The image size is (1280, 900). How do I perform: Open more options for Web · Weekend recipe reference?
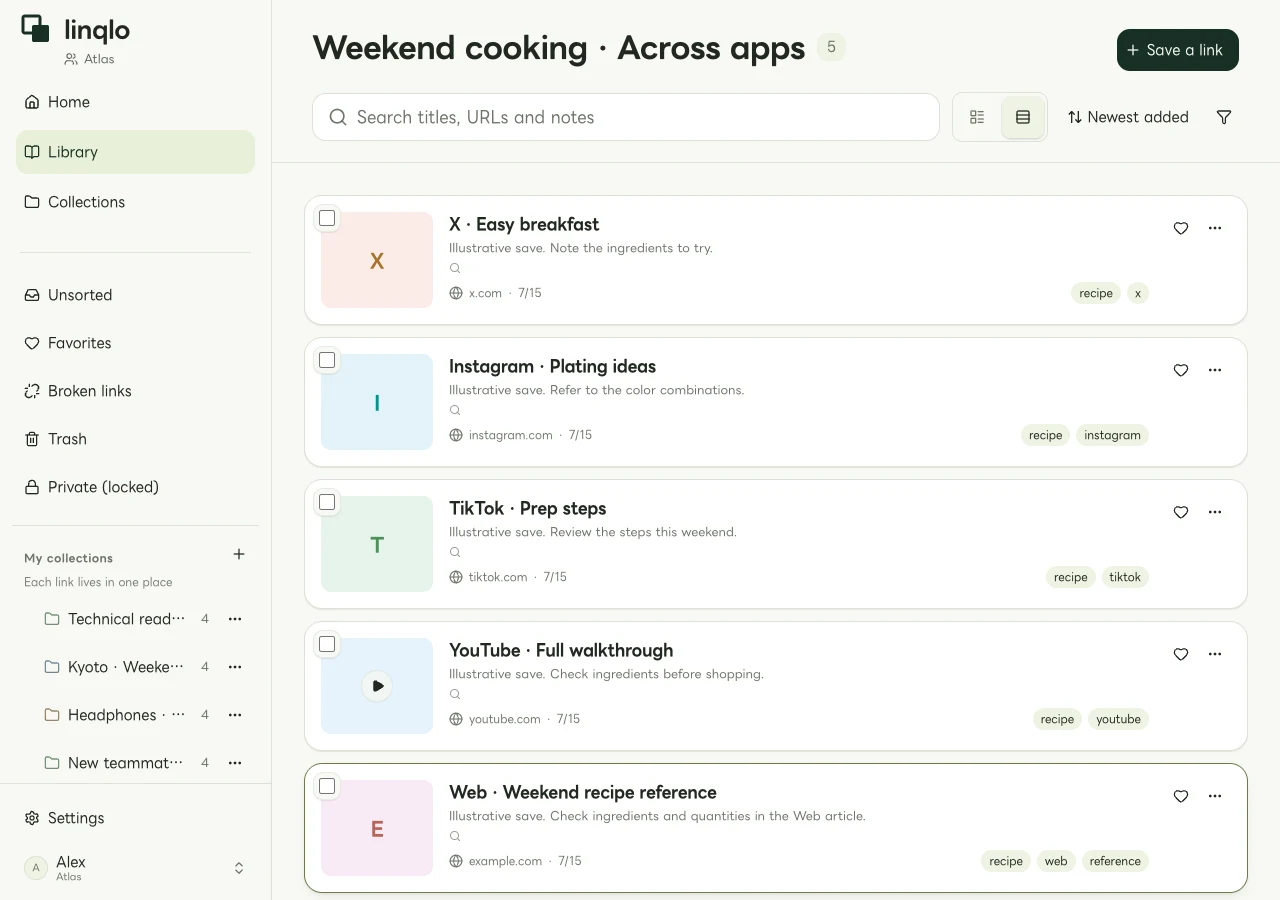pos(1215,796)
